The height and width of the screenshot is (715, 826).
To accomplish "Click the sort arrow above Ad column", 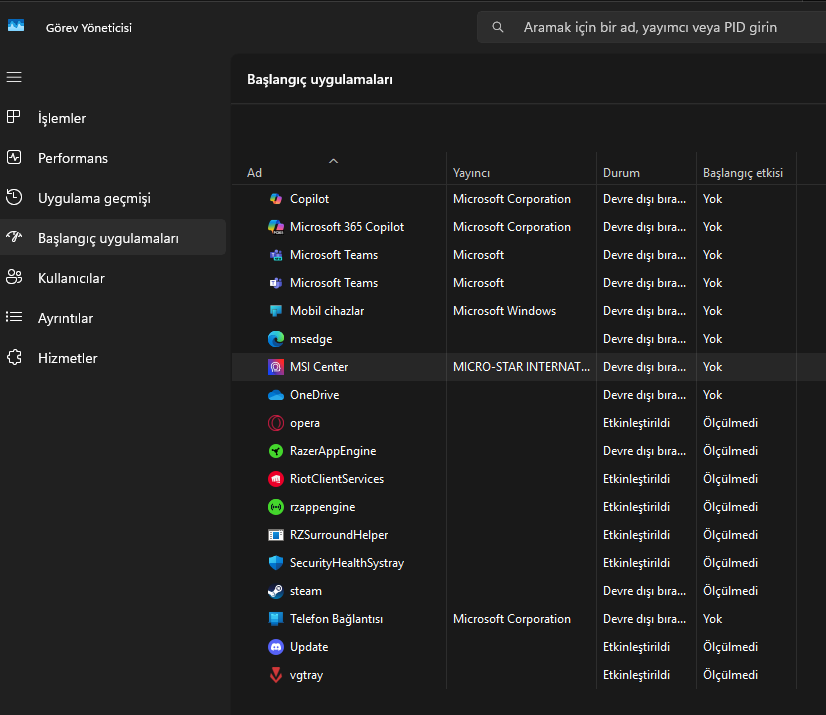I will click(333, 161).
